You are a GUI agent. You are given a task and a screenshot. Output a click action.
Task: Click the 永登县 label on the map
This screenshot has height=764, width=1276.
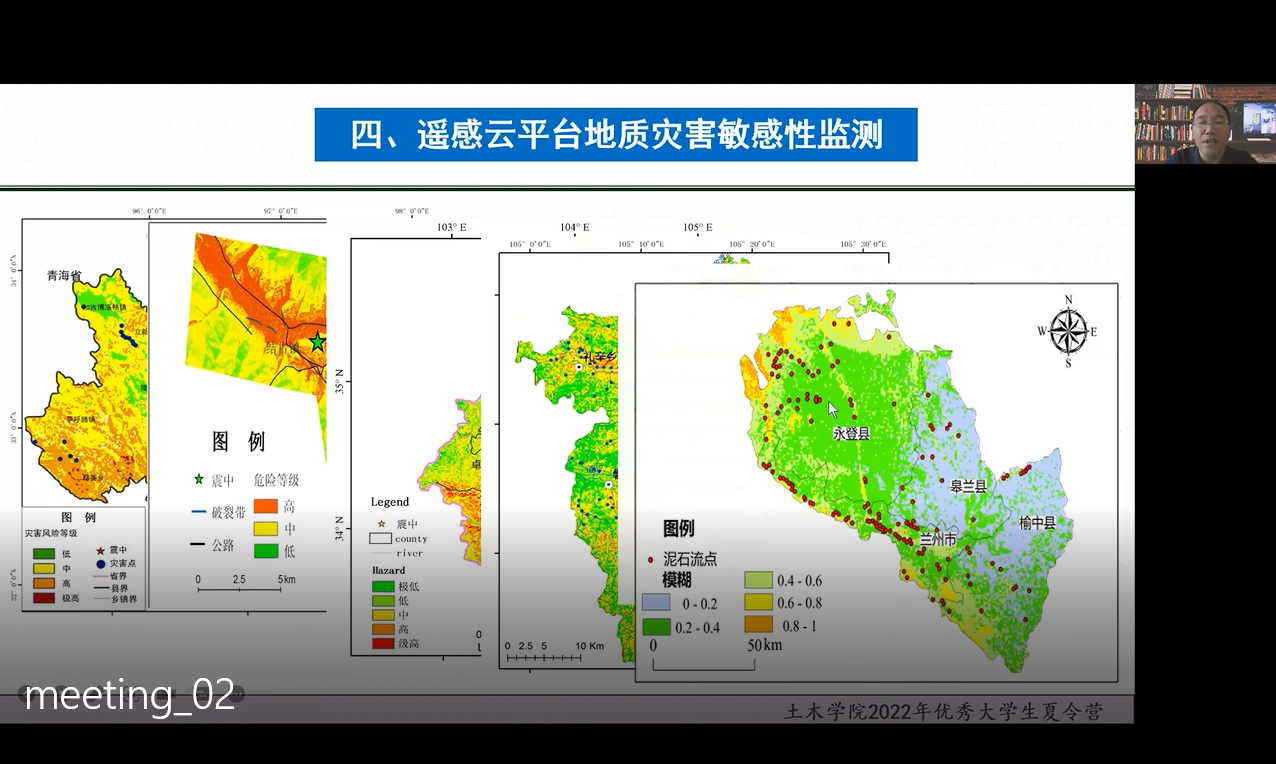pyautogui.click(x=851, y=434)
